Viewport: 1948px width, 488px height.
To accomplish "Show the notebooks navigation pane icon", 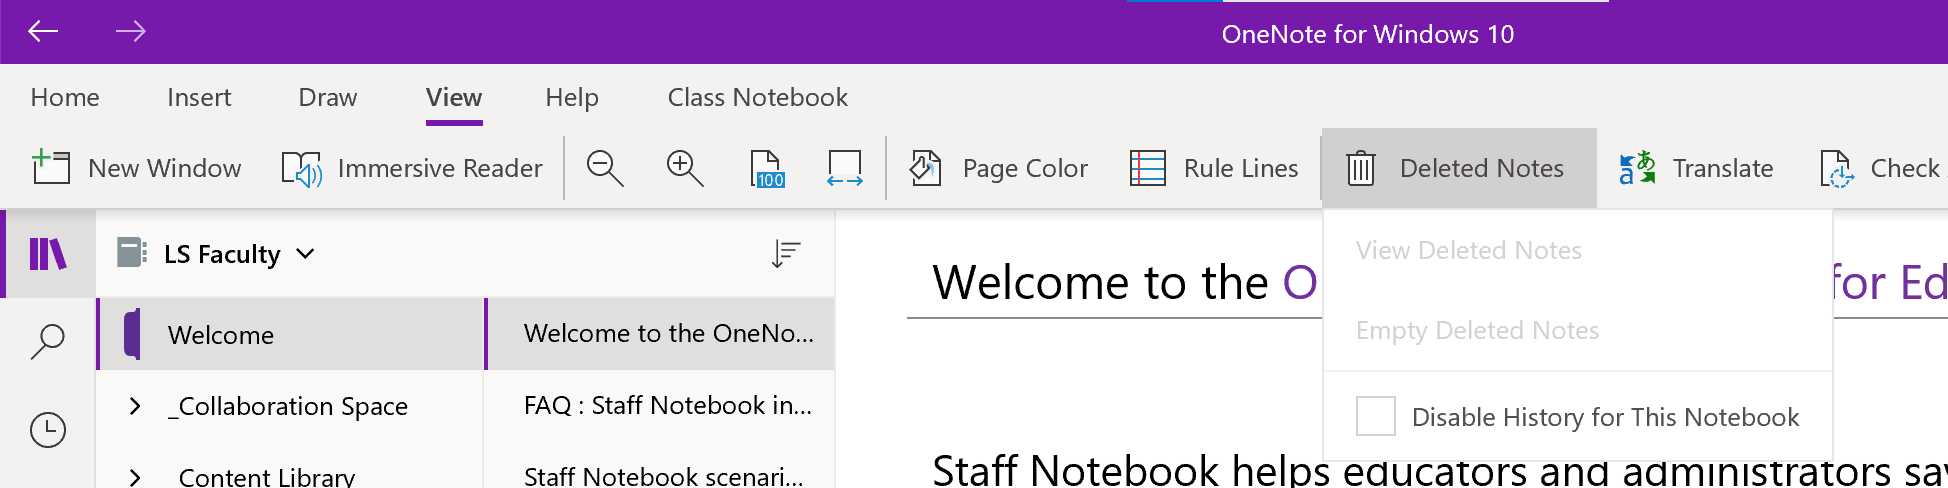I will pyautogui.click(x=48, y=254).
